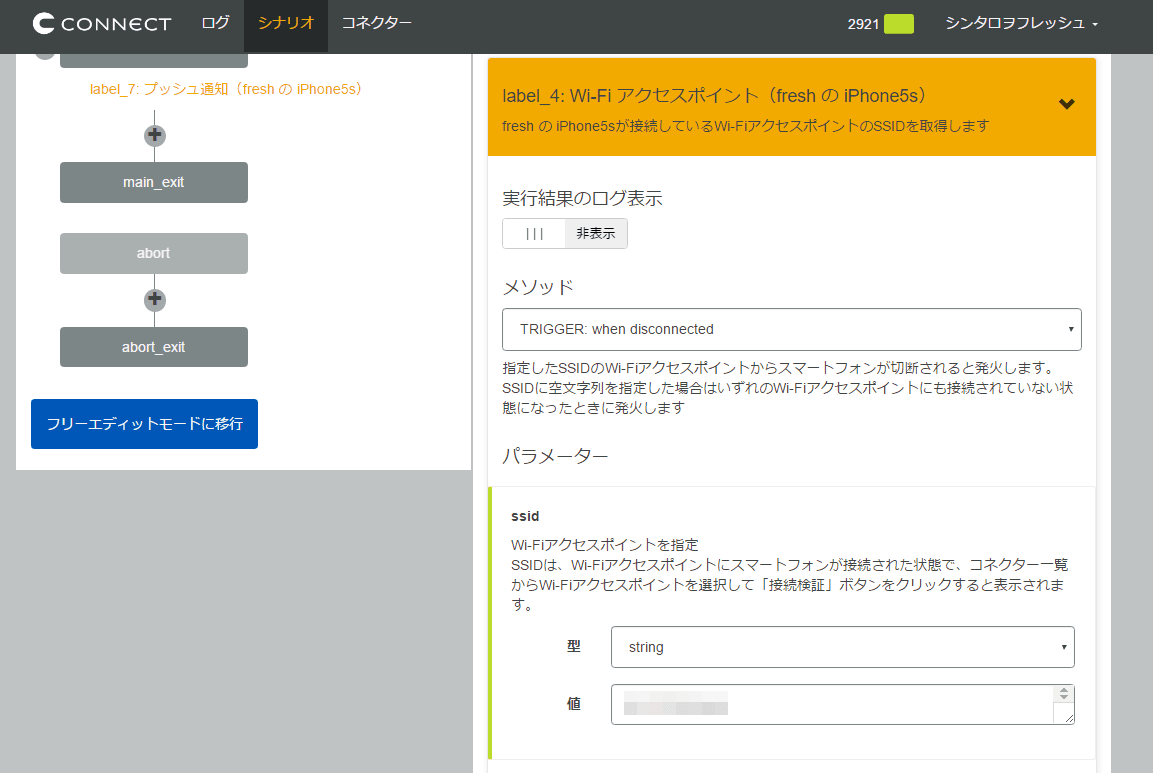The image size is (1153, 773).
Task: Click フリーエディットモードに移行 button
Action: tap(144, 424)
